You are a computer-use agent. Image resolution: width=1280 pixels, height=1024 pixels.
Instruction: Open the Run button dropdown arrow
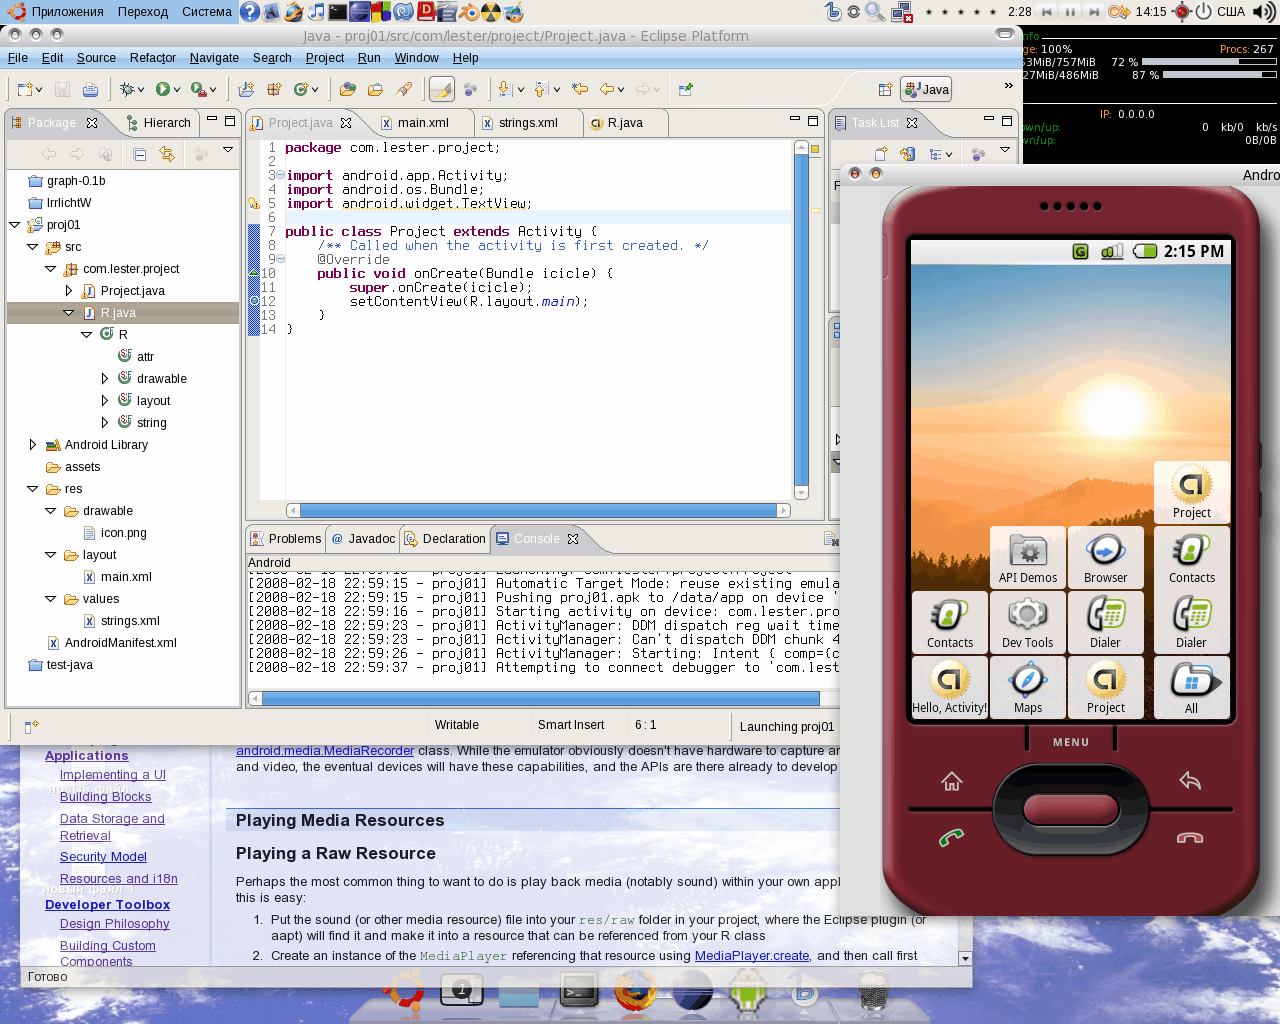pos(177,90)
